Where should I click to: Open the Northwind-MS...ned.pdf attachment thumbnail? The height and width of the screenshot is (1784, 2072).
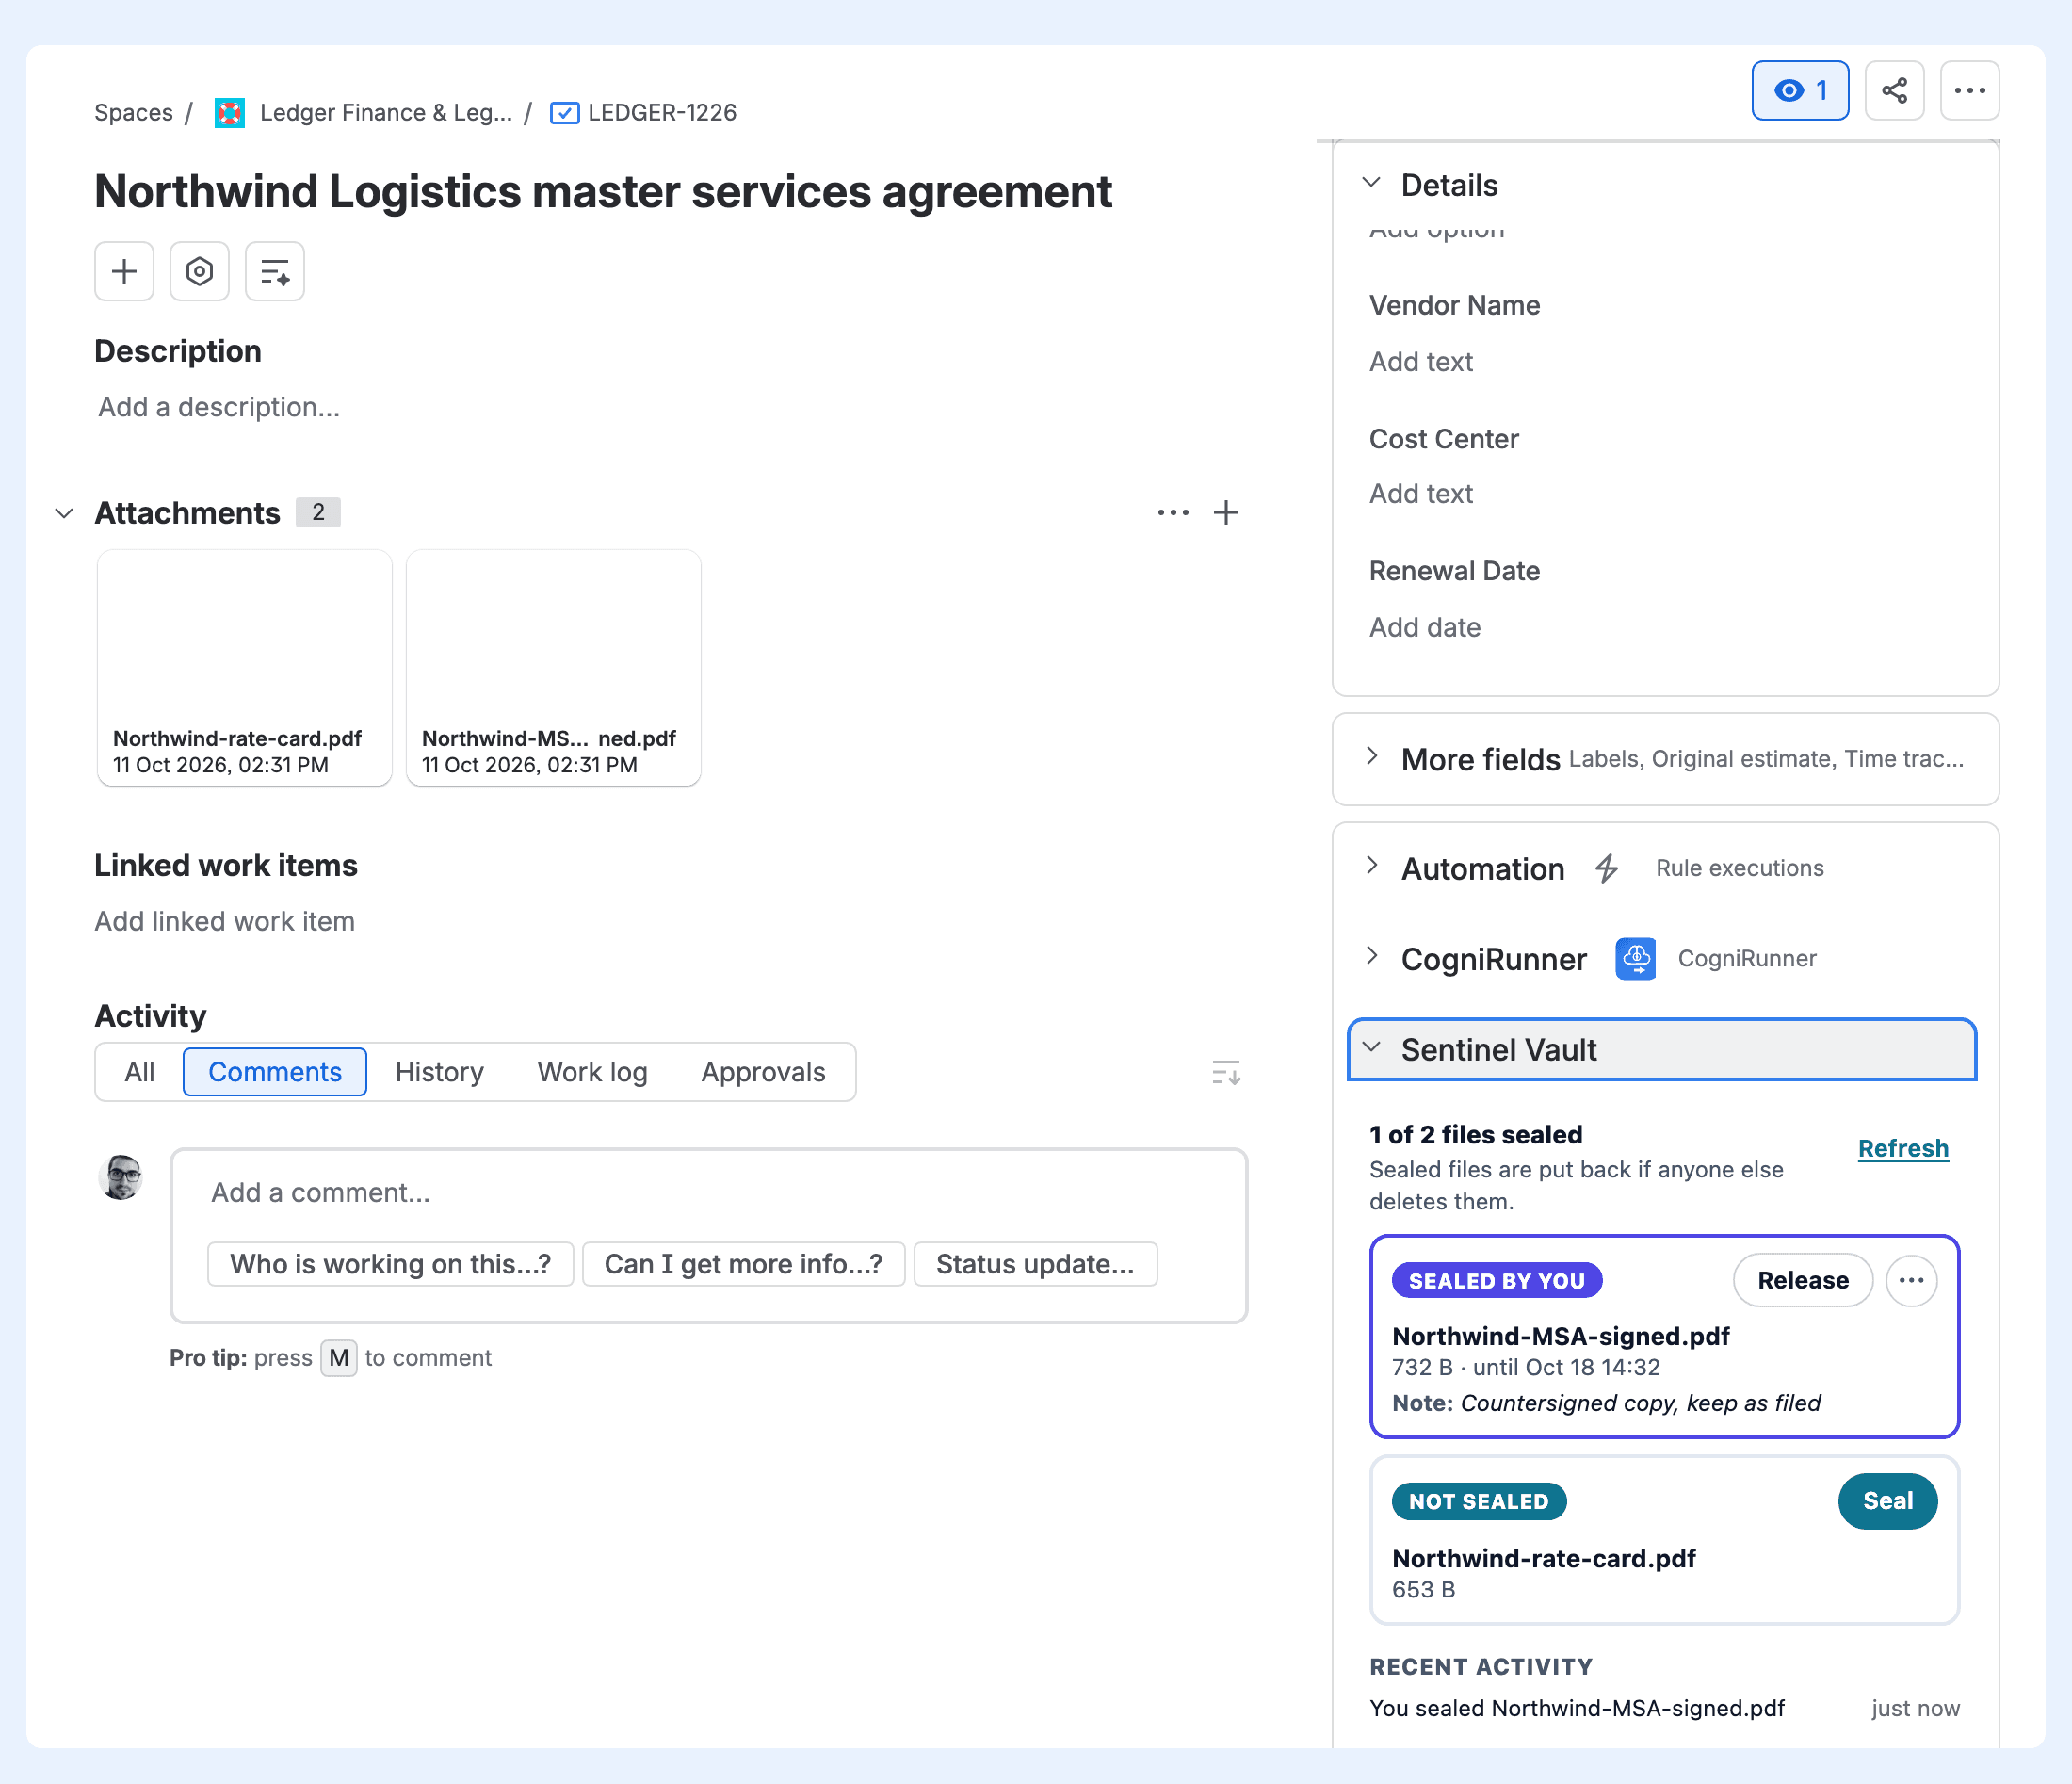click(x=553, y=668)
